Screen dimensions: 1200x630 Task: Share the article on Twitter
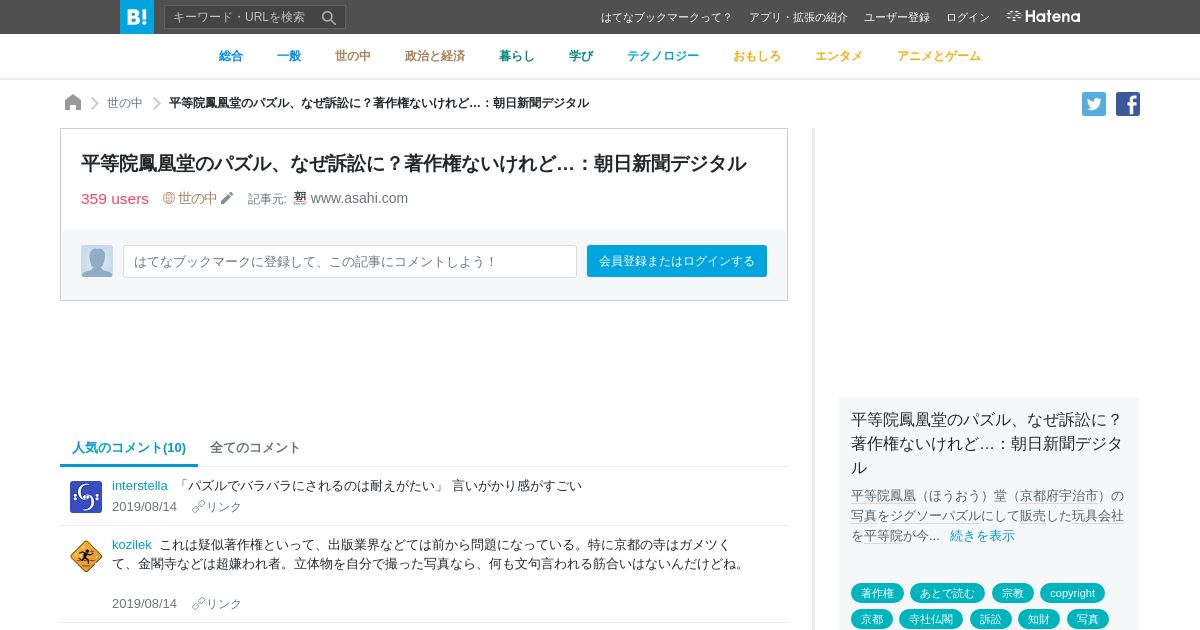1094,104
